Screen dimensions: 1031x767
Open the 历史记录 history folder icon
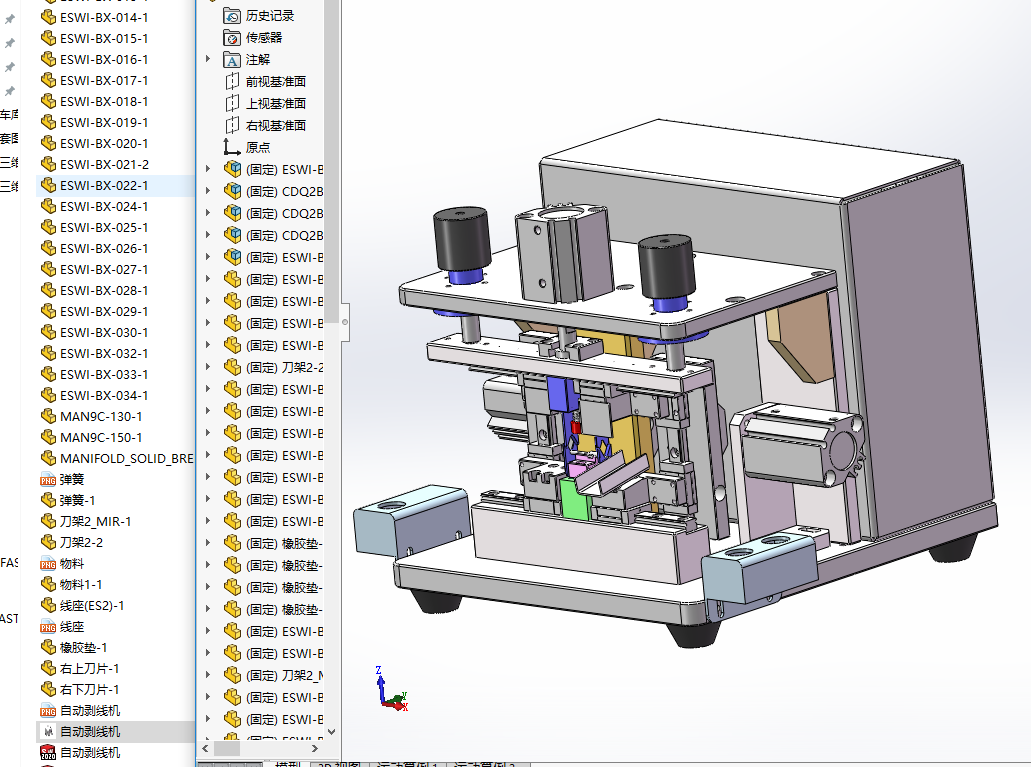[x=232, y=15]
